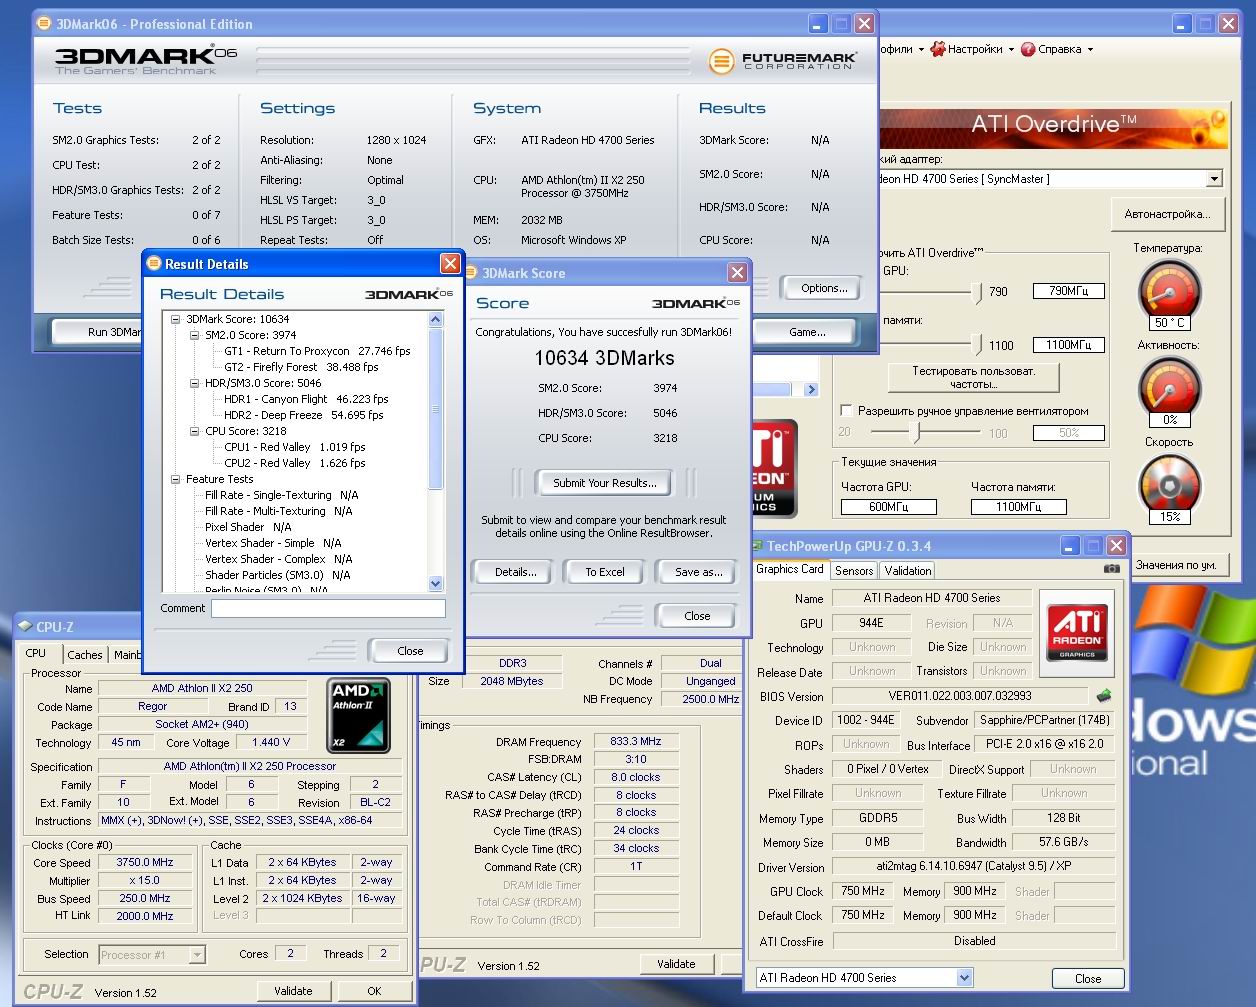This screenshot has height=1007, width=1256.
Task: Export the score with To Excel
Action: pos(605,572)
